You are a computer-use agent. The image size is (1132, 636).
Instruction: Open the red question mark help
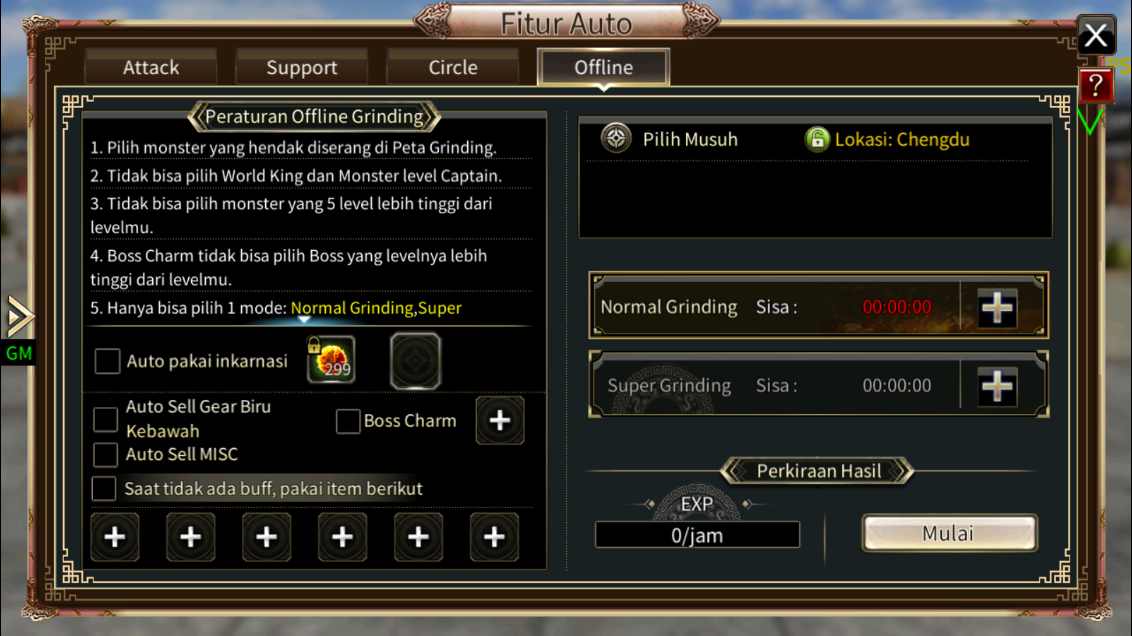point(1095,86)
